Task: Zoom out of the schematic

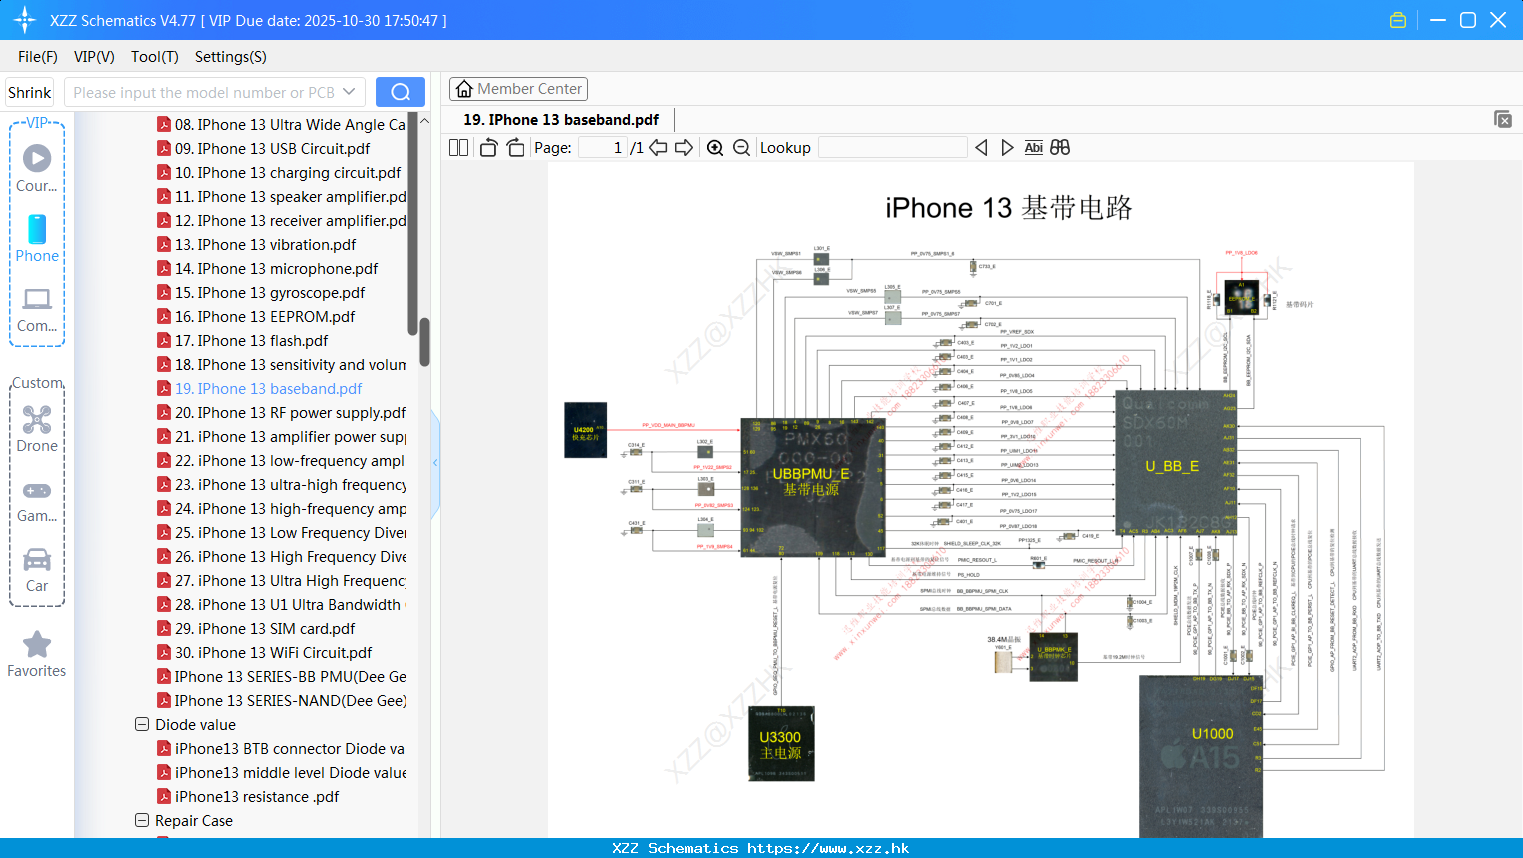Action: pyautogui.click(x=741, y=148)
